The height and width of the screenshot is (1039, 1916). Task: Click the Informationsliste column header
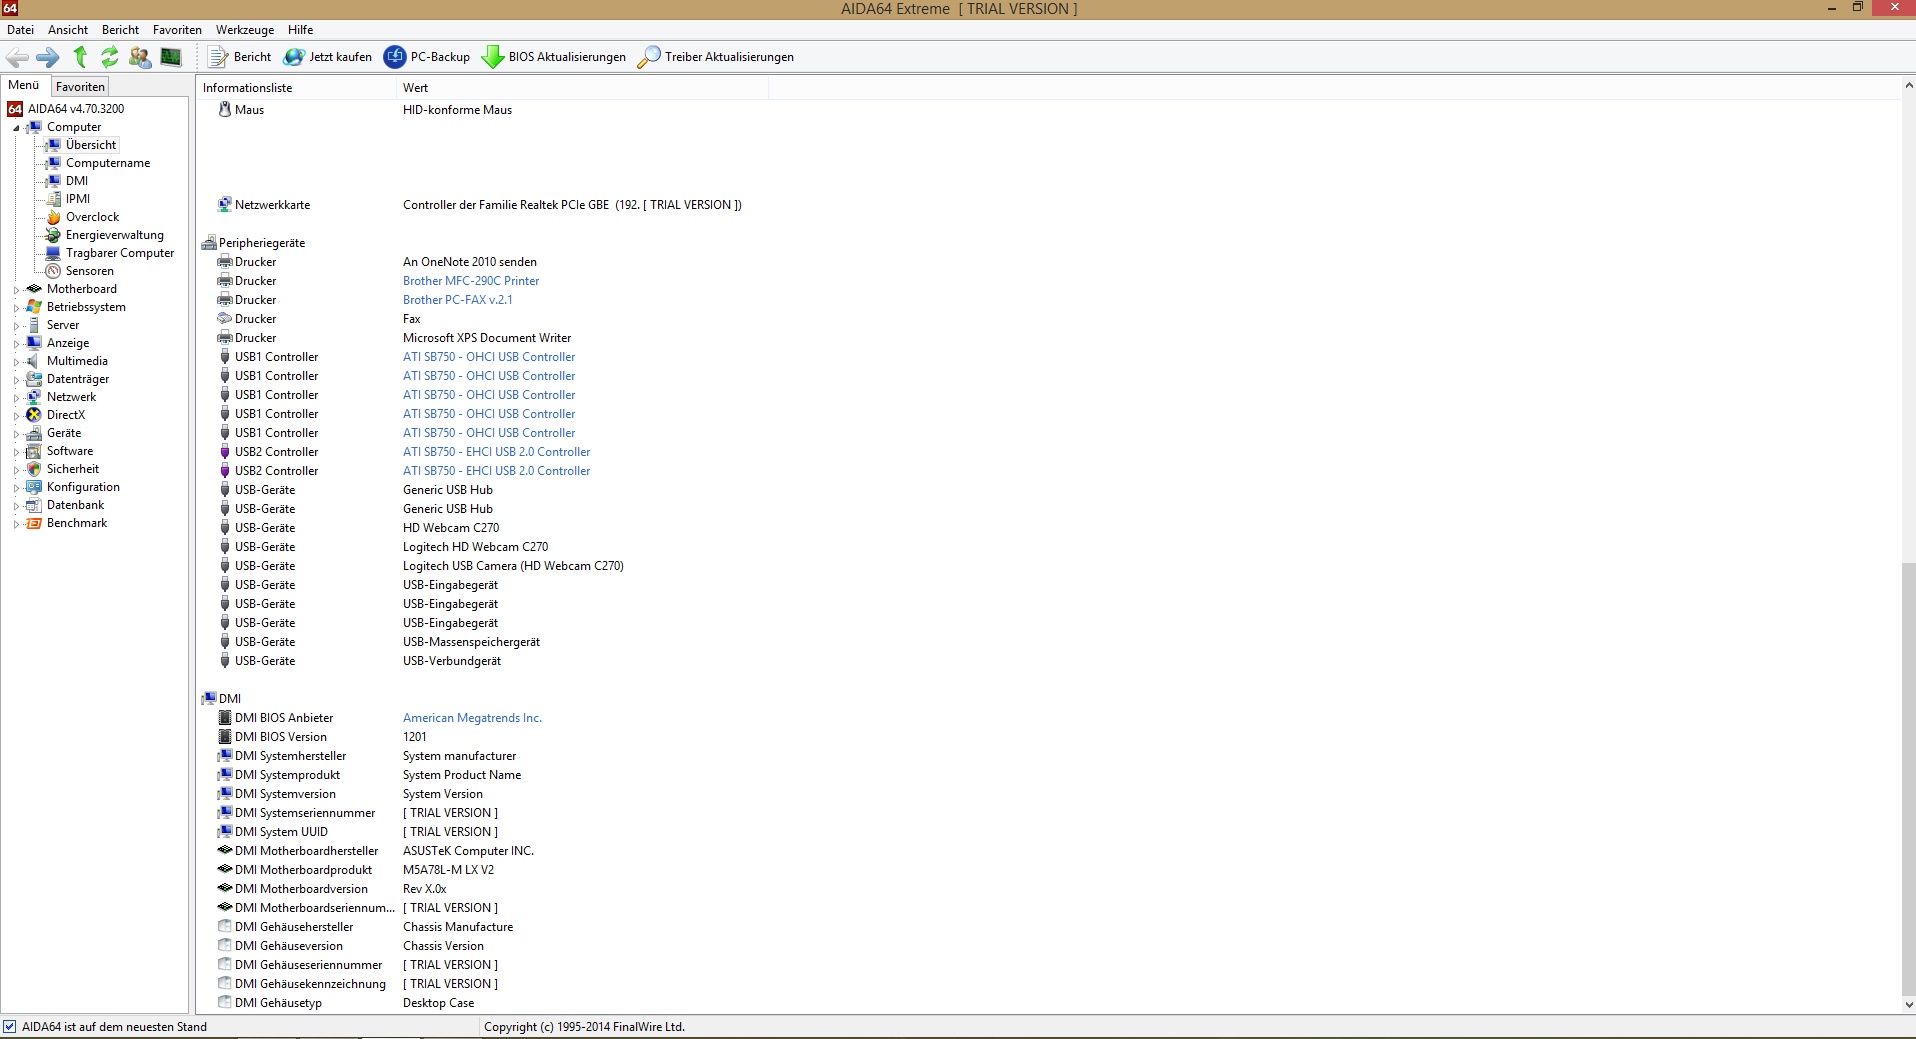coord(297,88)
